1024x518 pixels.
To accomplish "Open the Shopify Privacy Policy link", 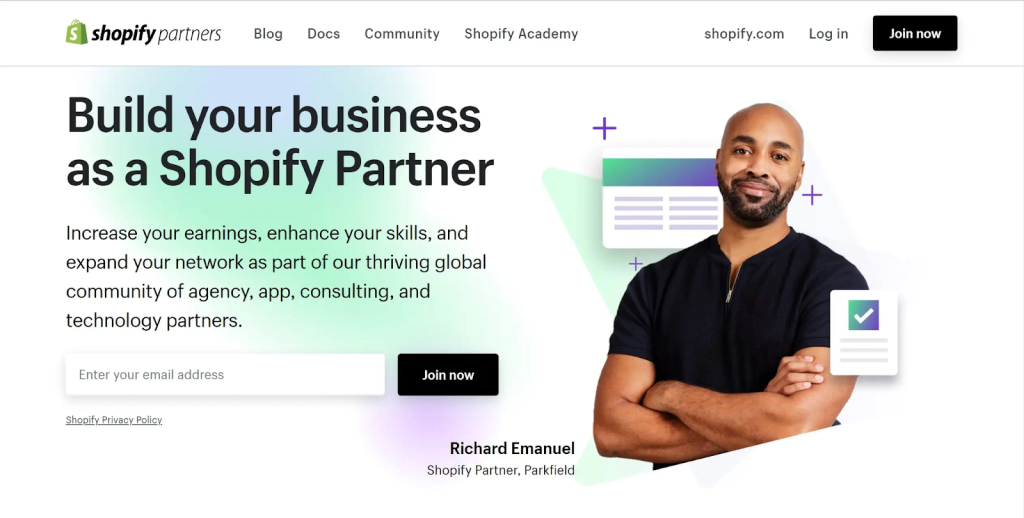I will pyautogui.click(x=114, y=420).
